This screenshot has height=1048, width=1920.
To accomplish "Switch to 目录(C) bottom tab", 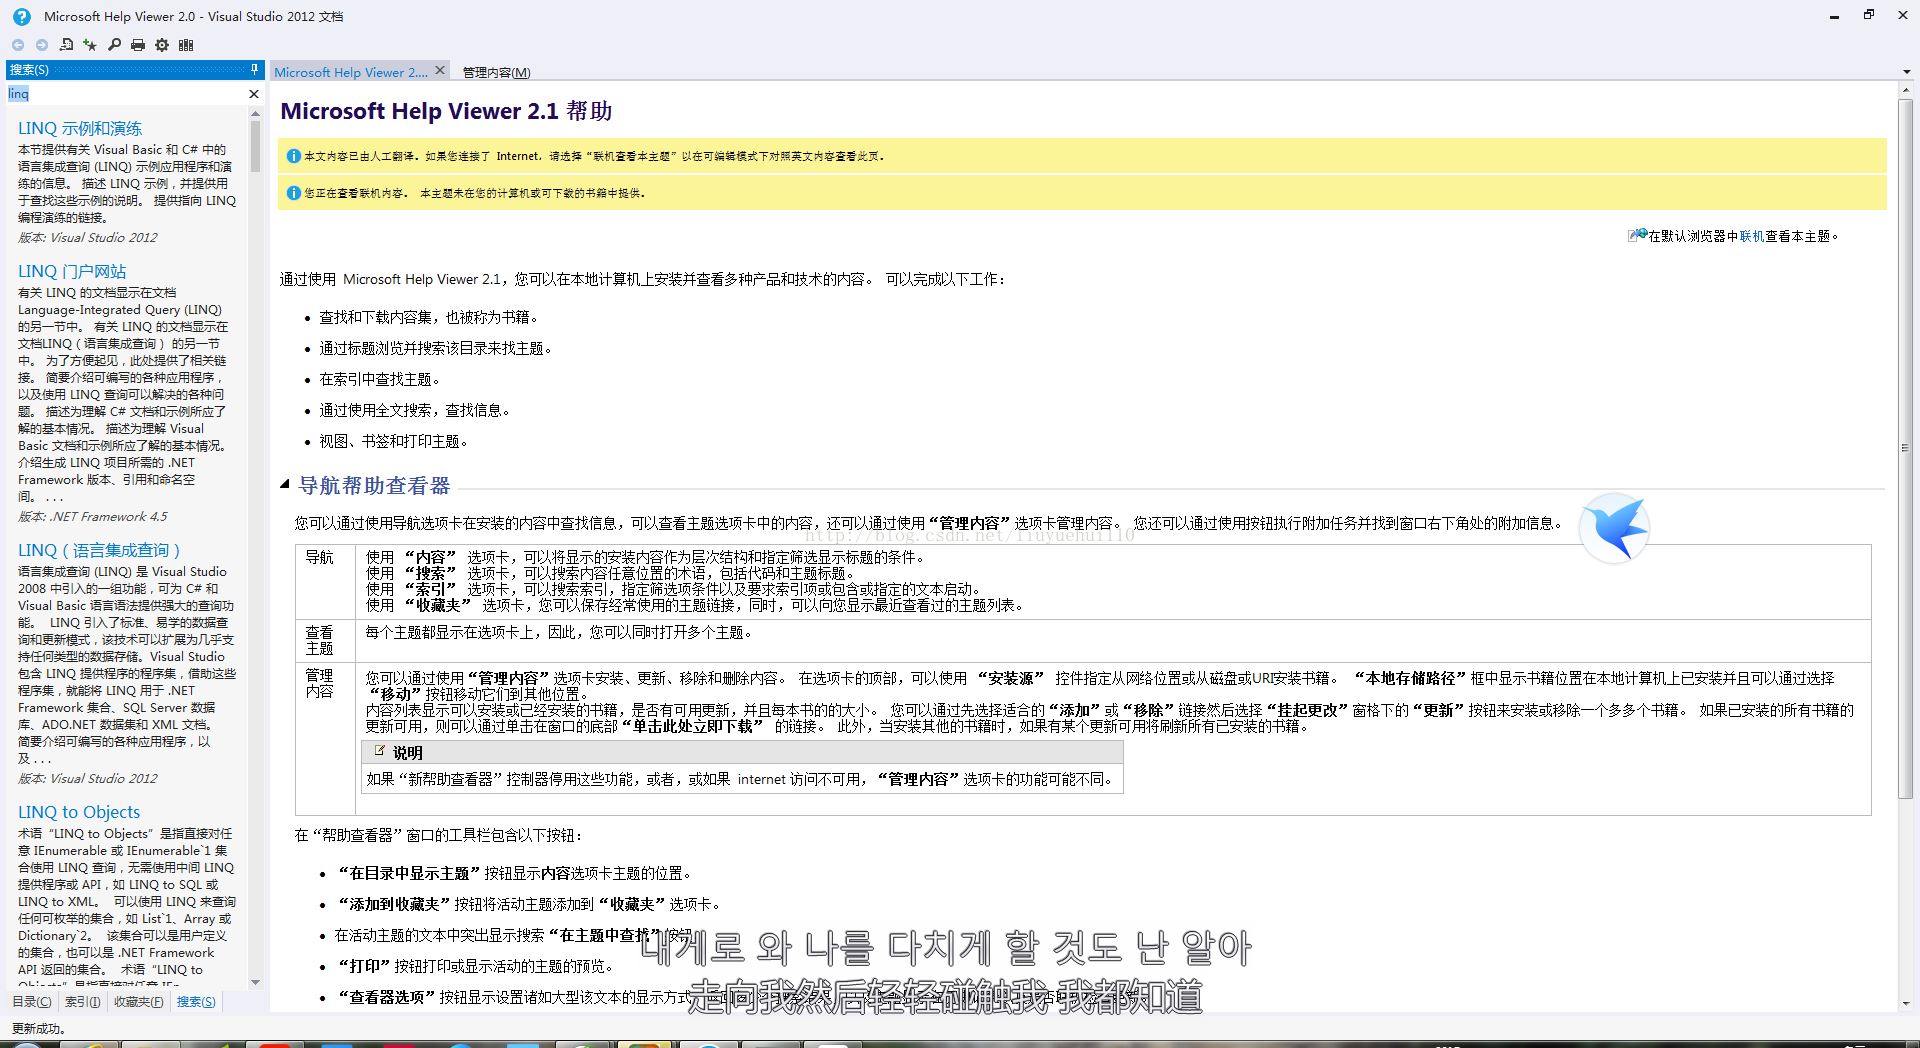I will [32, 1001].
